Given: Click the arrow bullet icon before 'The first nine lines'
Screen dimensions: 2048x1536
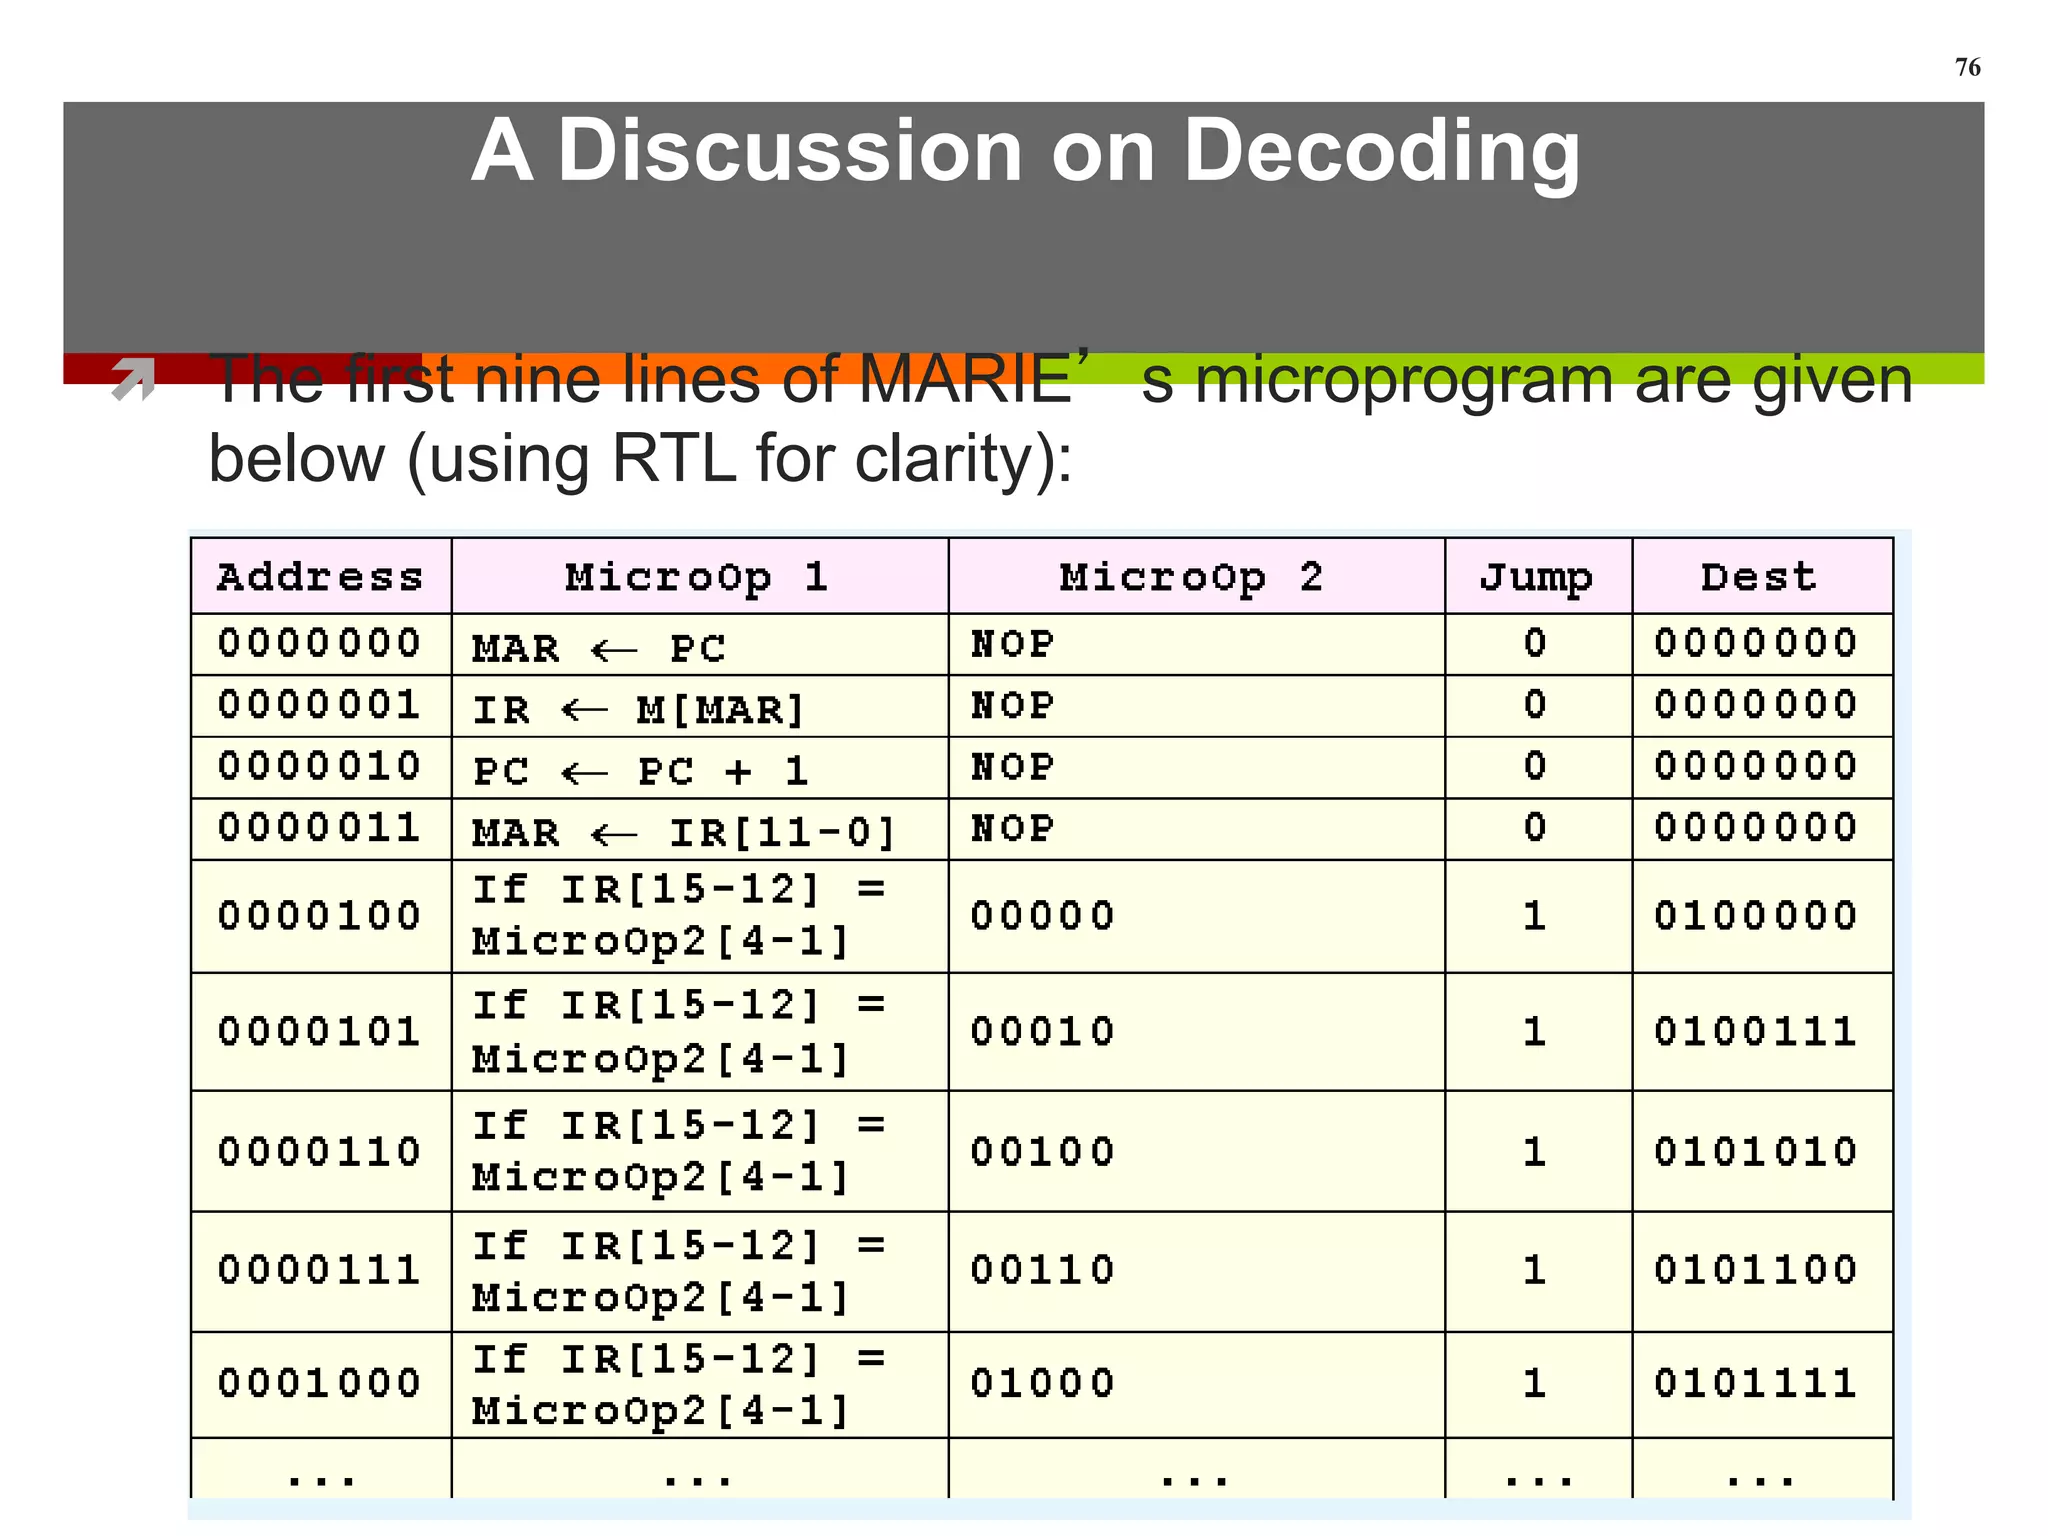Looking at the screenshot, I should pyautogui.click(x=134, y=380).
